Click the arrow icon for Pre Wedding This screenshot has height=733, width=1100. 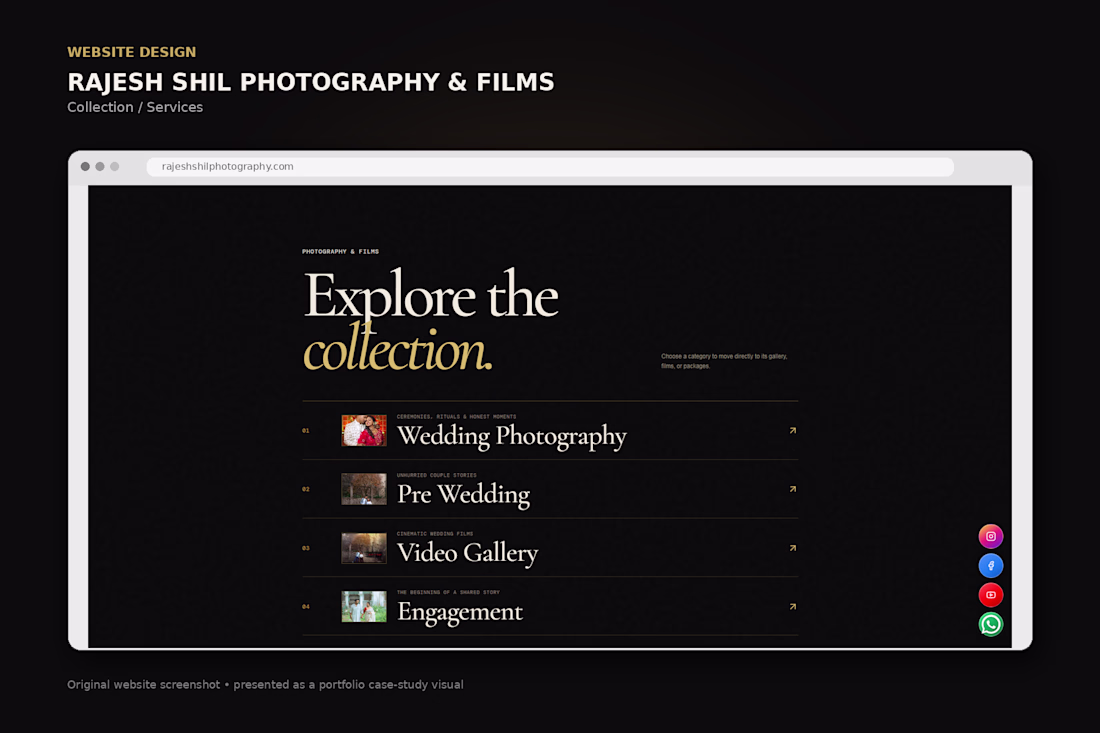793,489
